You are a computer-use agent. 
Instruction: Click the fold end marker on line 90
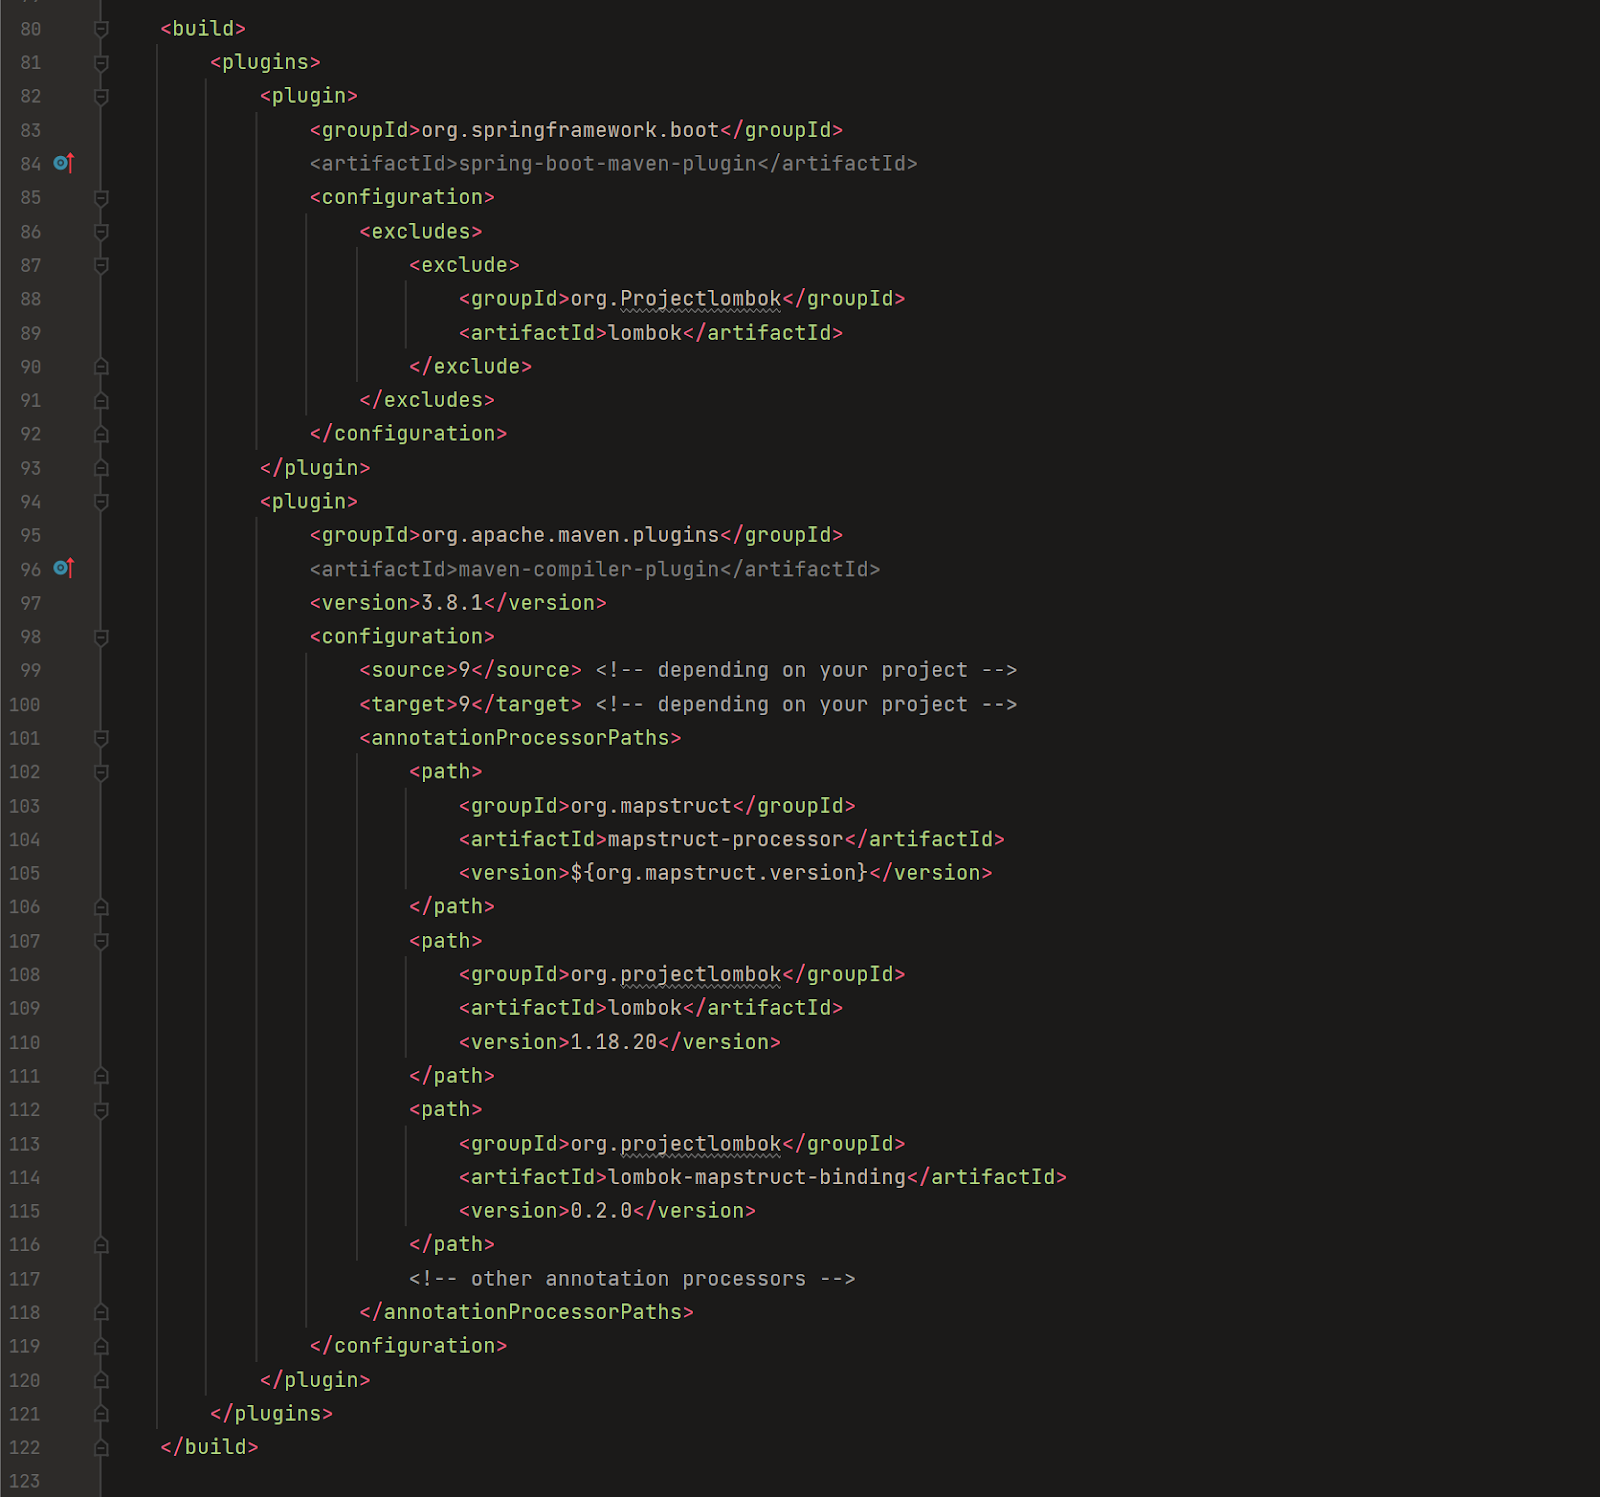click(x=101, y=367)
